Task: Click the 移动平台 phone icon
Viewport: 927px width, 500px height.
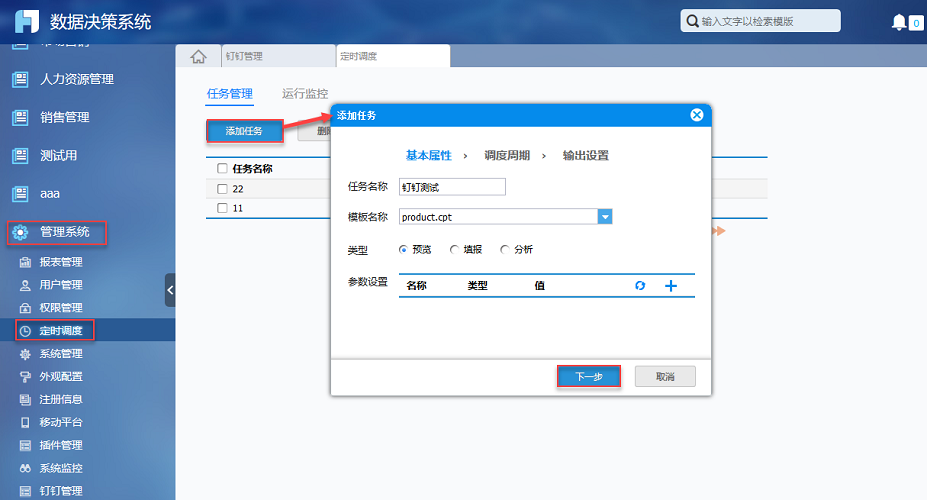Action: (x=25, y=423)
